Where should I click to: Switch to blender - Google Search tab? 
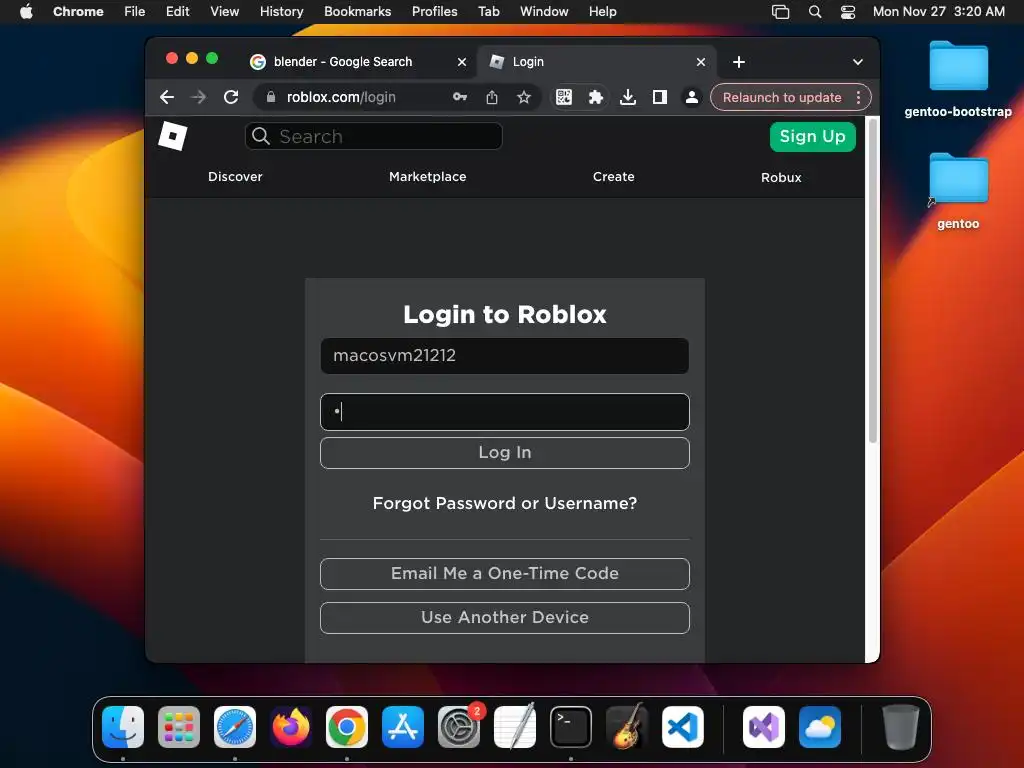click(x=358, y=62)
